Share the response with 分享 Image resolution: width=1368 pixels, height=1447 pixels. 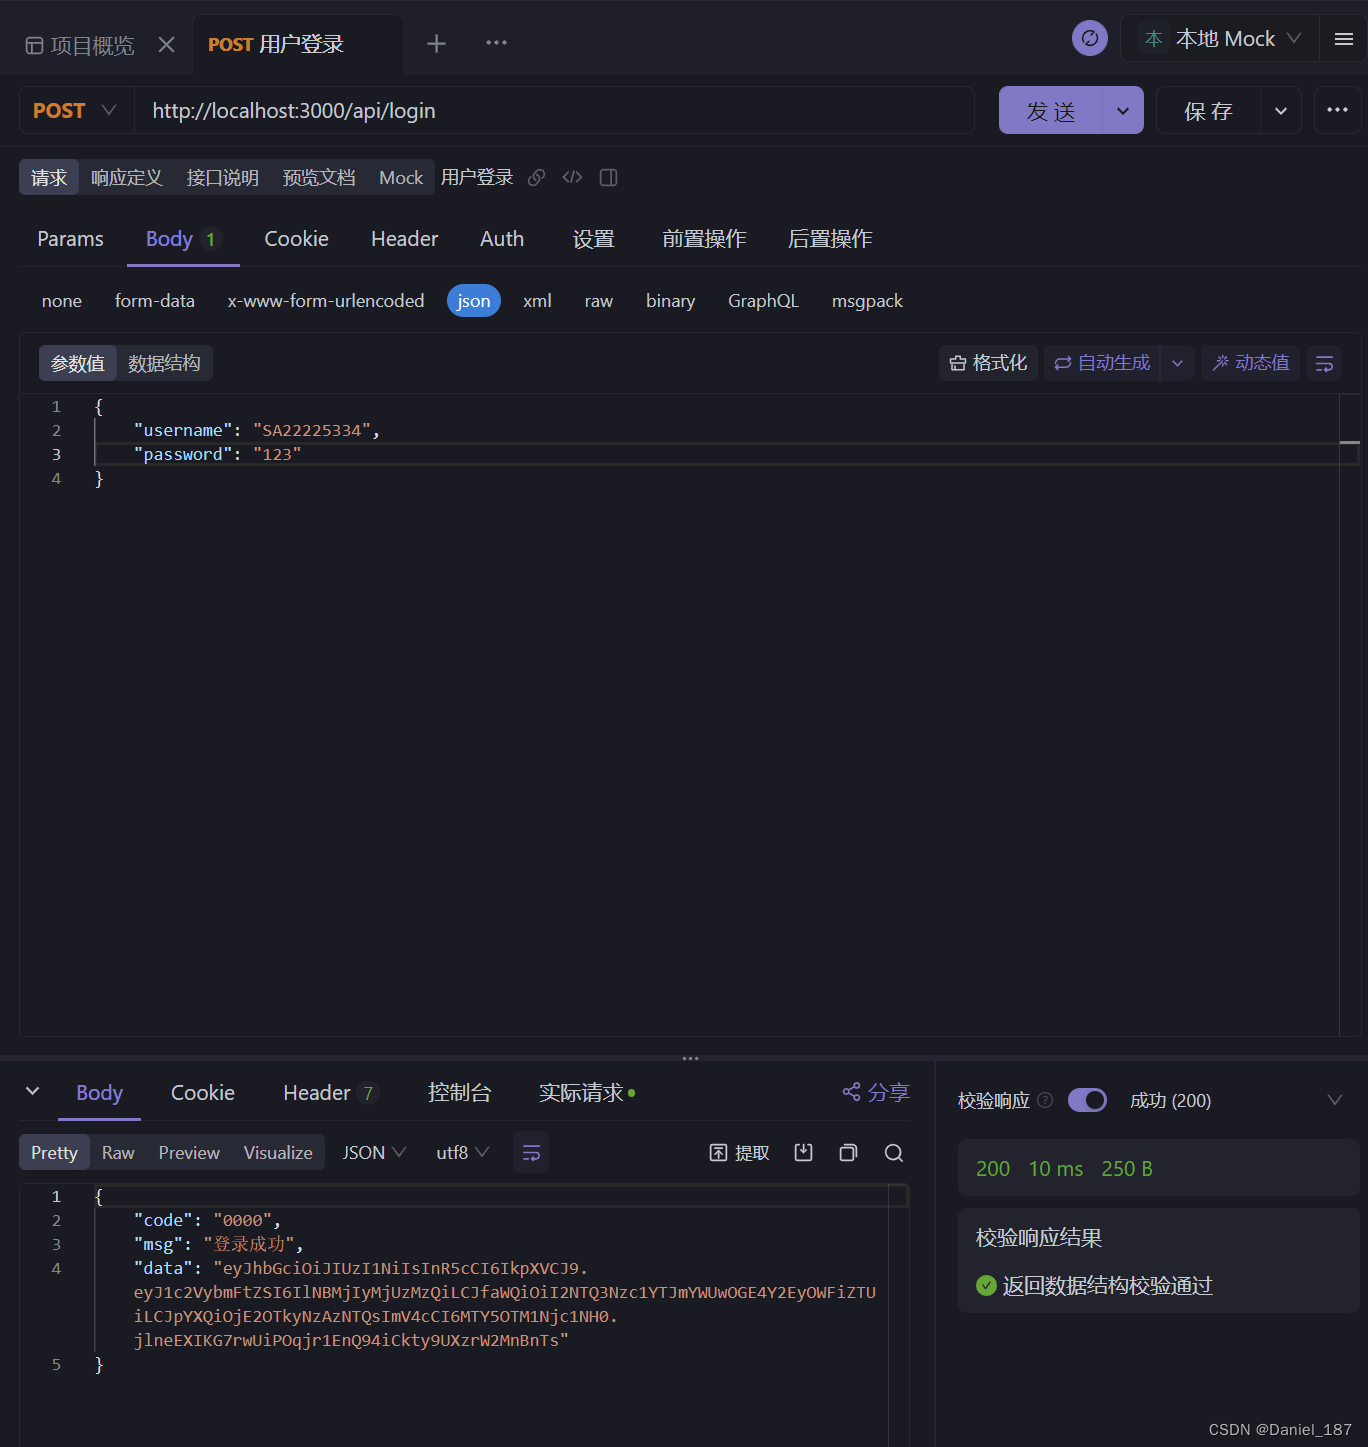pyautogui.click(x=876, y=1092)
